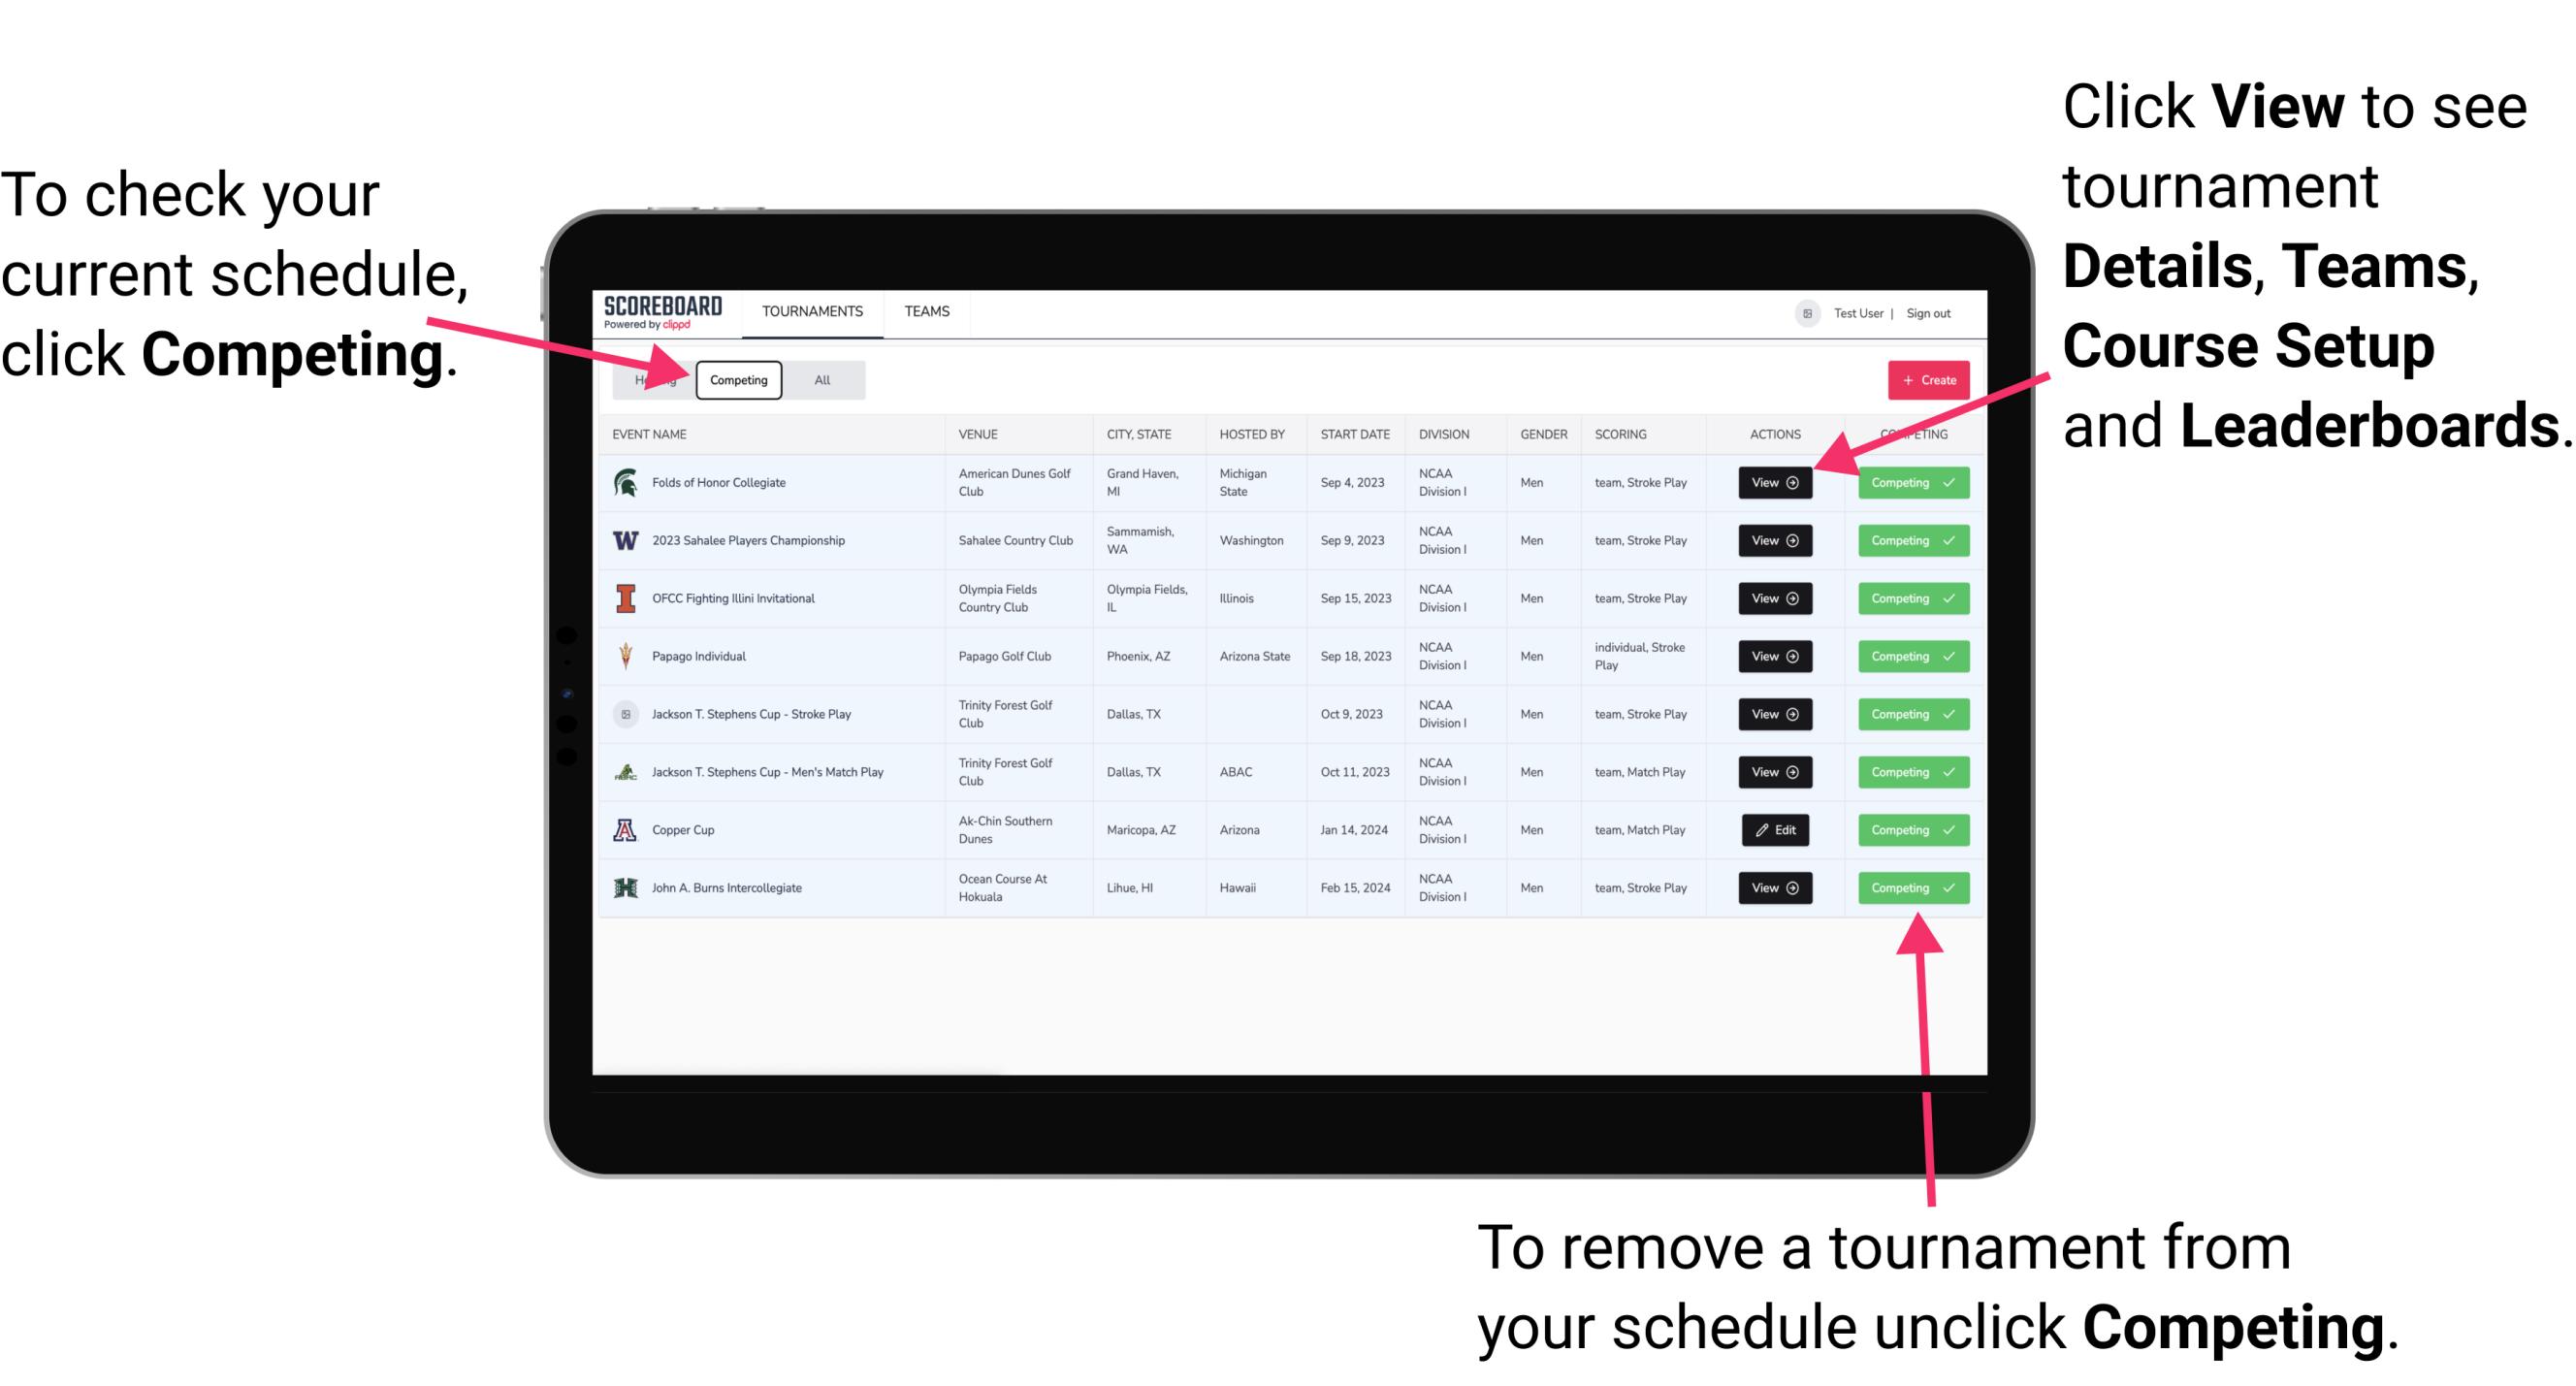Click the View icon for John A. Burns Intercollegiate
Viewport: 2576px width, 1386px height.
click(1774, 887)
